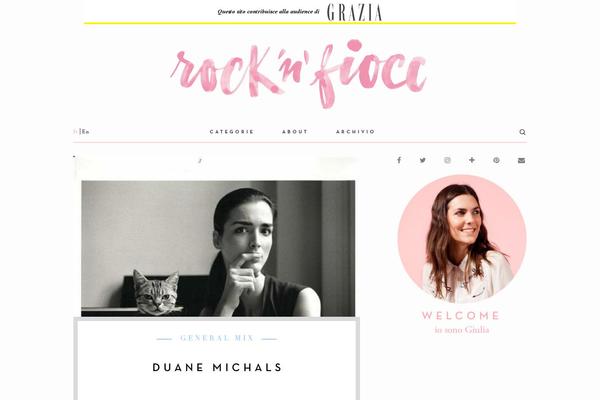Image resolution: width=600 pixels, height=400 pixels.
Task: Expand the CATEGORIE menu
Action: (232, 132)
